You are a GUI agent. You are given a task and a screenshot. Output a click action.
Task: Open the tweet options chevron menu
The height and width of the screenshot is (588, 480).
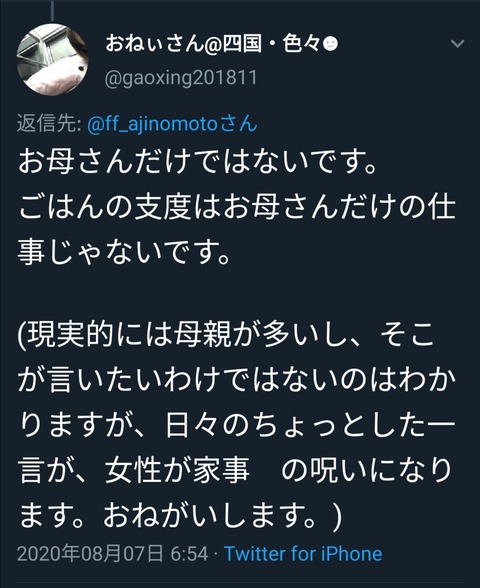457,44
